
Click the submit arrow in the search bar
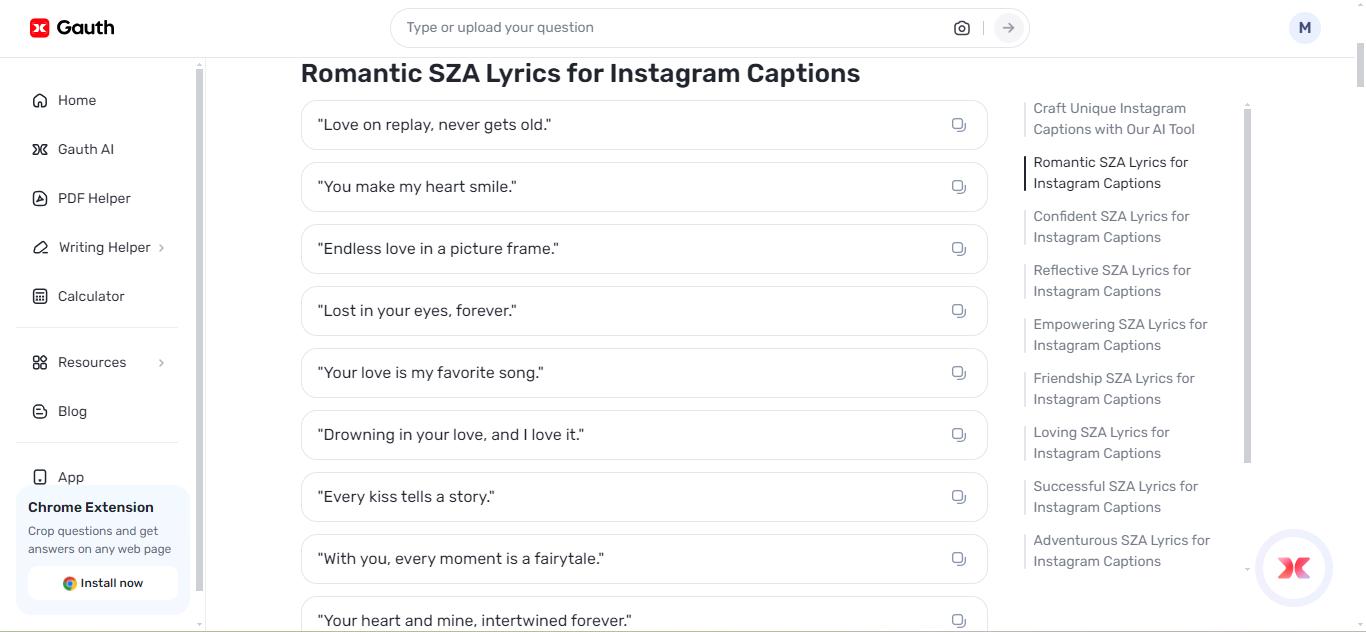(1009, 27)
